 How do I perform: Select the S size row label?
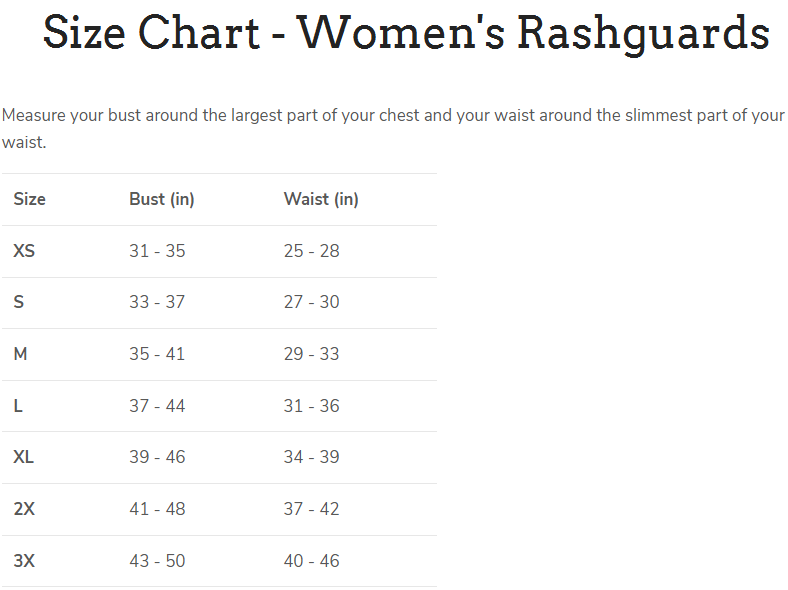[x=19, y=302]
